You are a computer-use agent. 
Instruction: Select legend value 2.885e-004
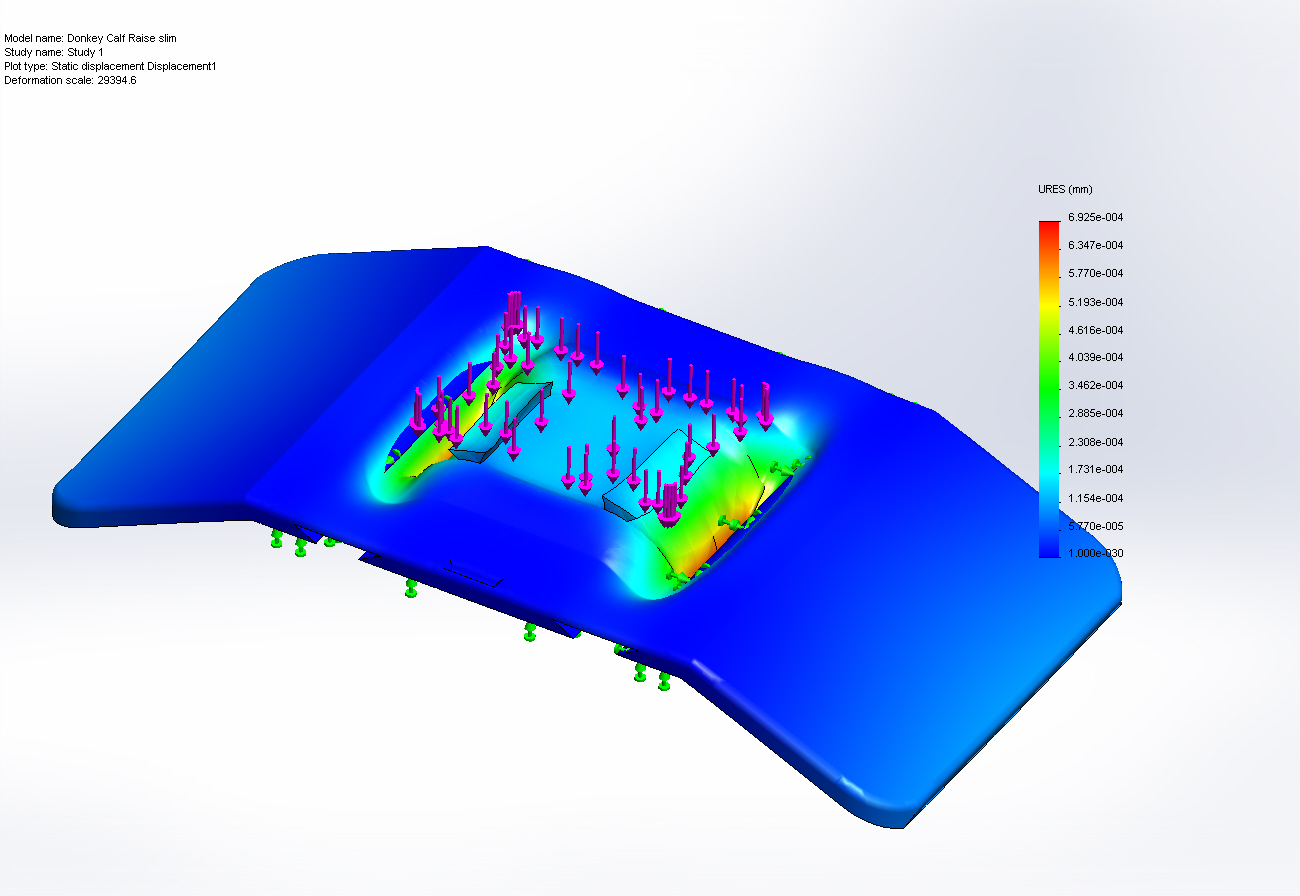[x=1095, y=413]
